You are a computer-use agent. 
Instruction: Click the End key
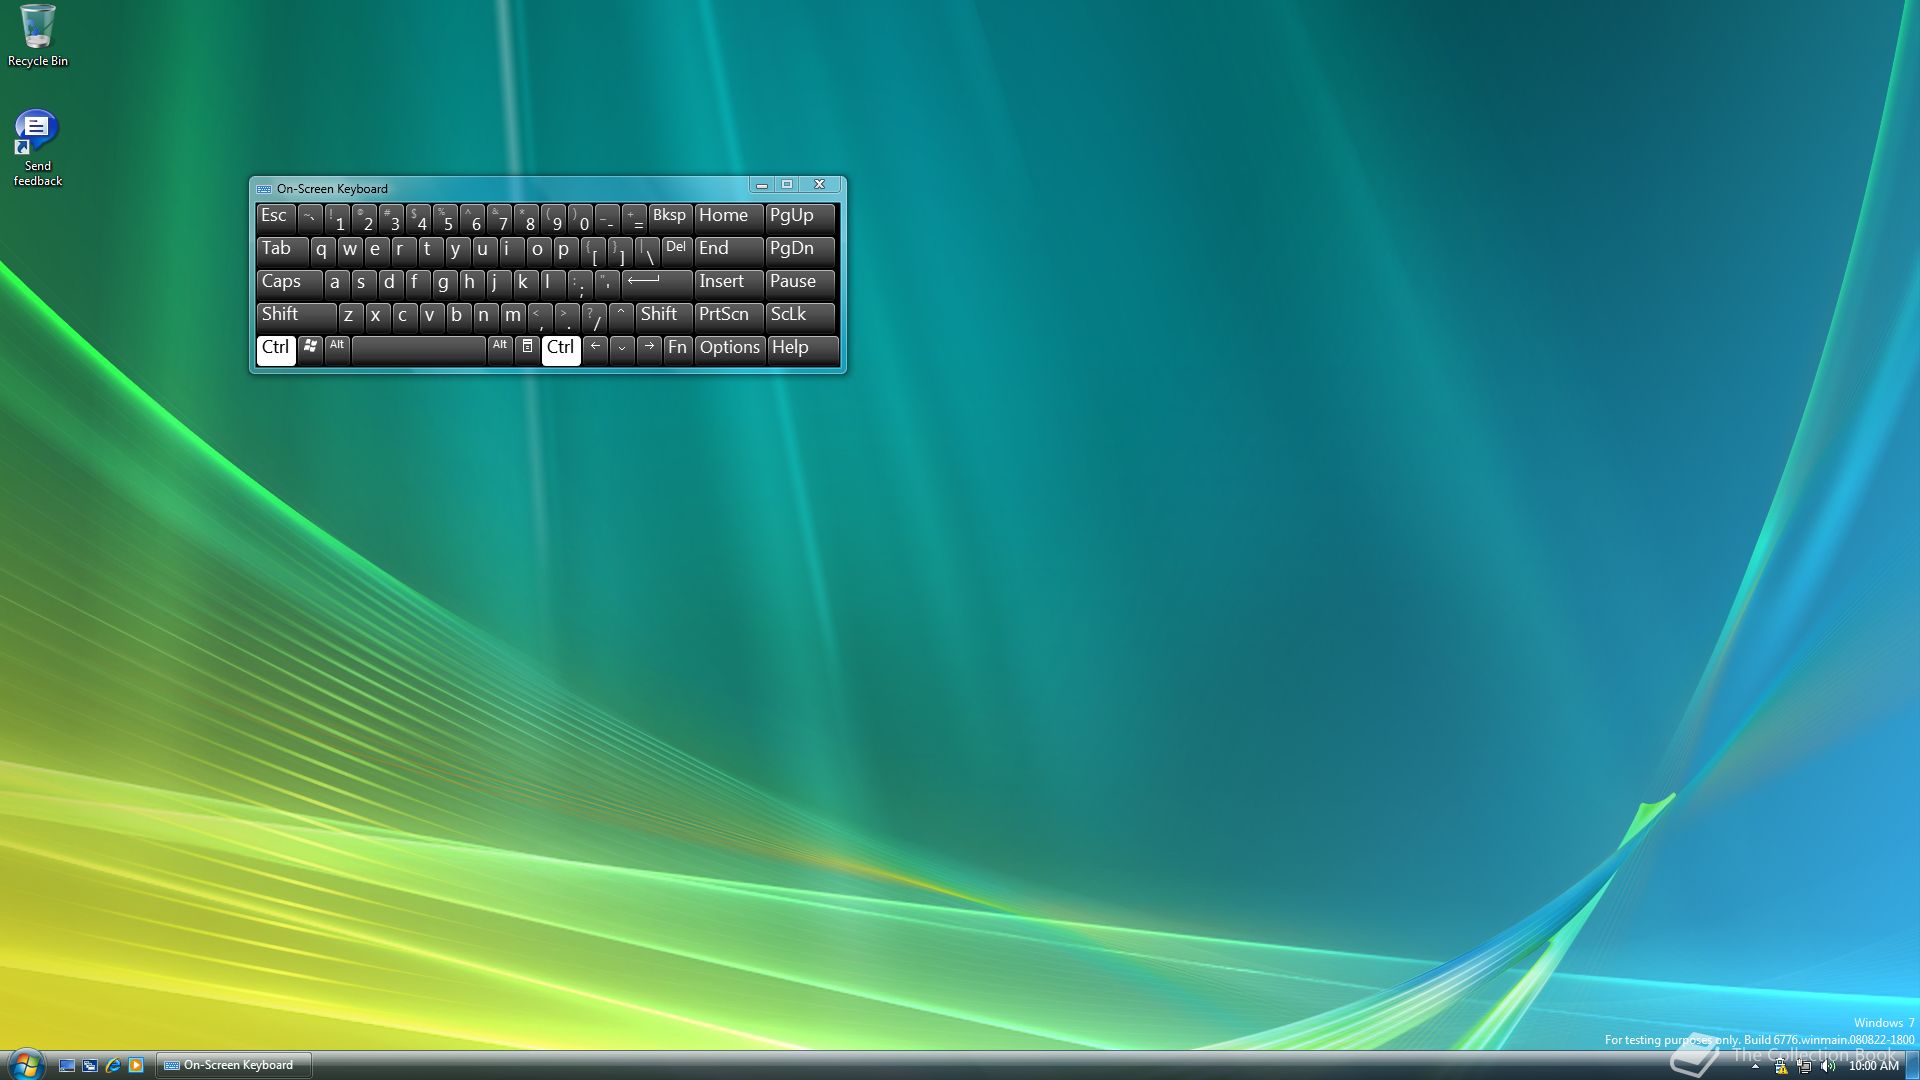[729, 251]
